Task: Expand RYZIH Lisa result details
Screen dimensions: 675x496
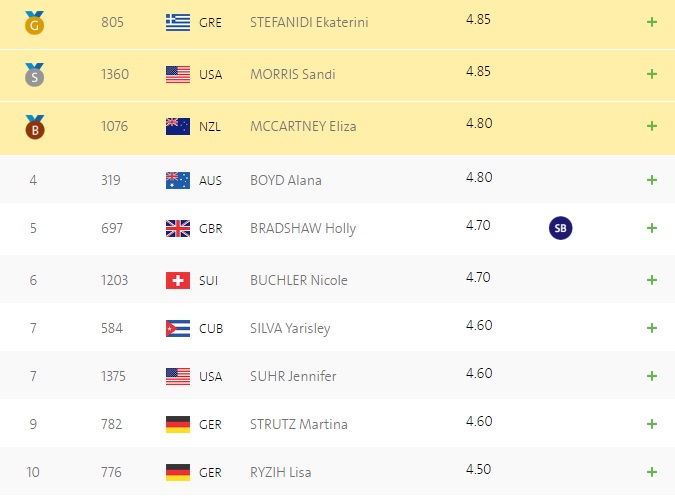Action: tap(652, 472)
